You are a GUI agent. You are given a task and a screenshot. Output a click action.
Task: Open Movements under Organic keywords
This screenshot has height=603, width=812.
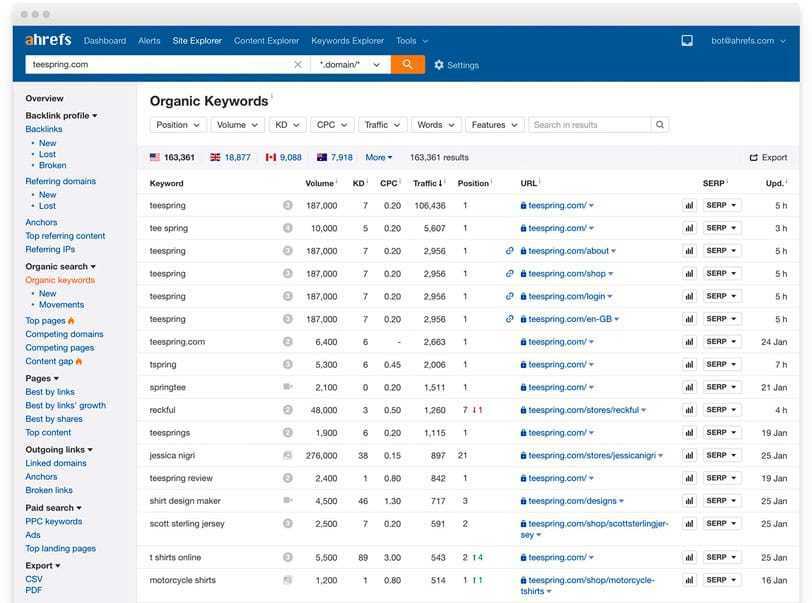(x=61, y=305)
